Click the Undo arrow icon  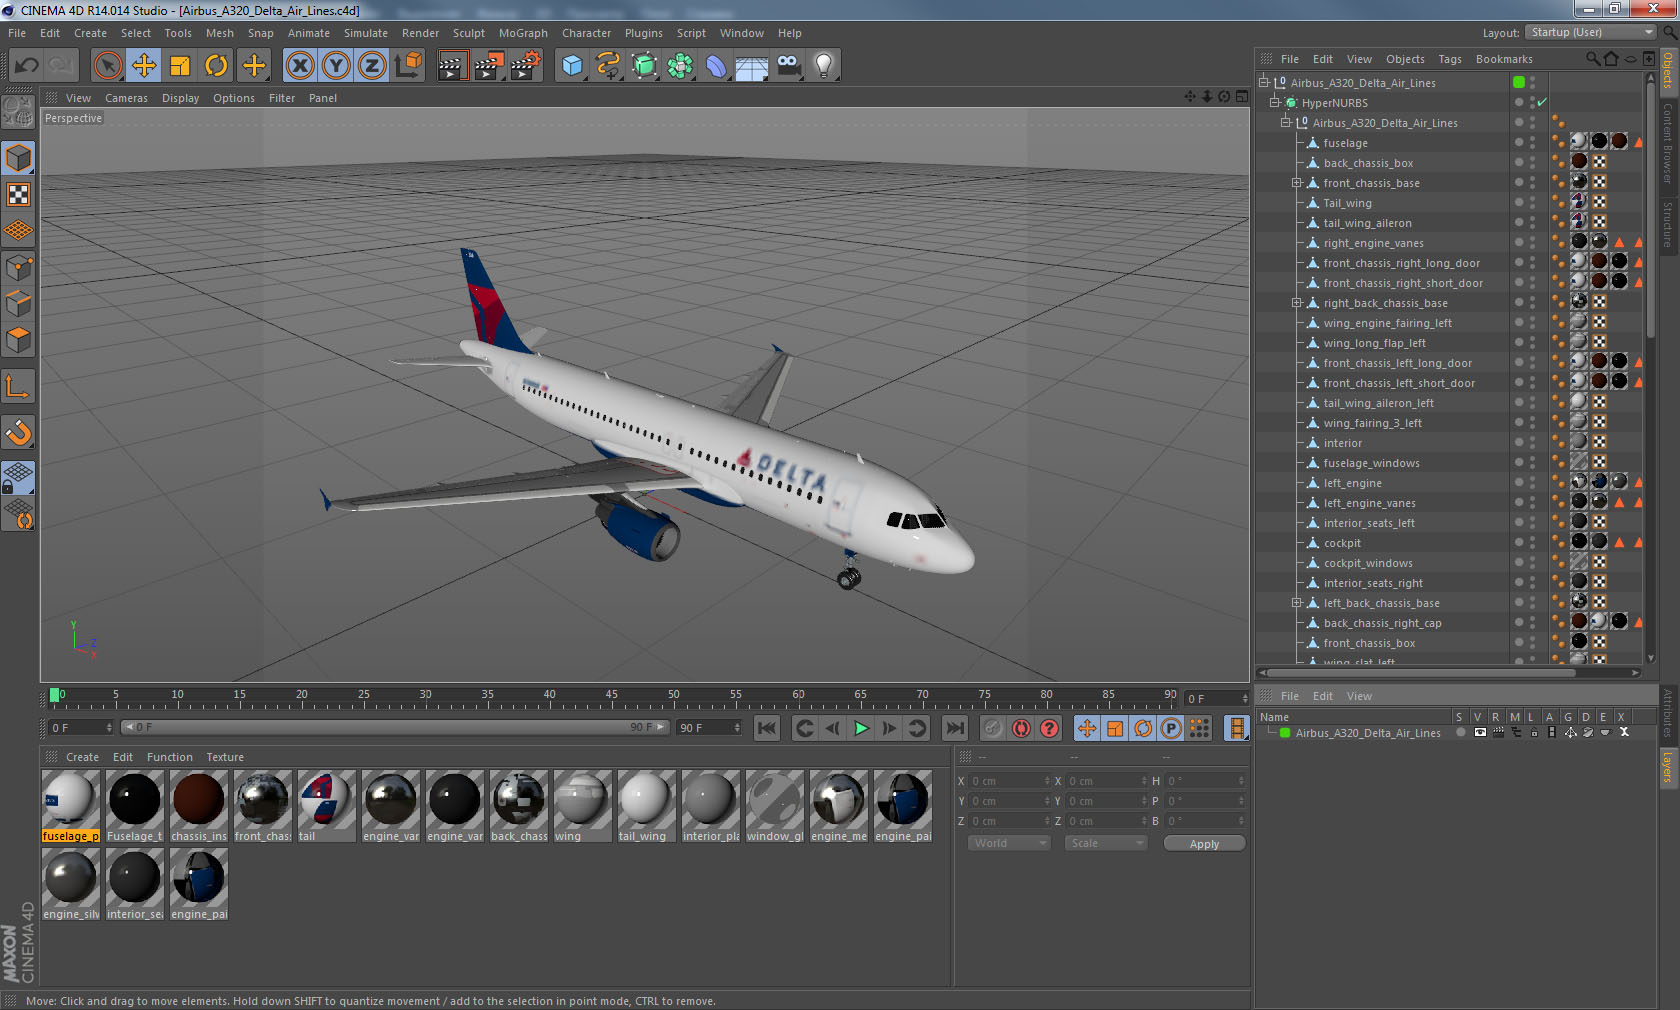[26, 66]
